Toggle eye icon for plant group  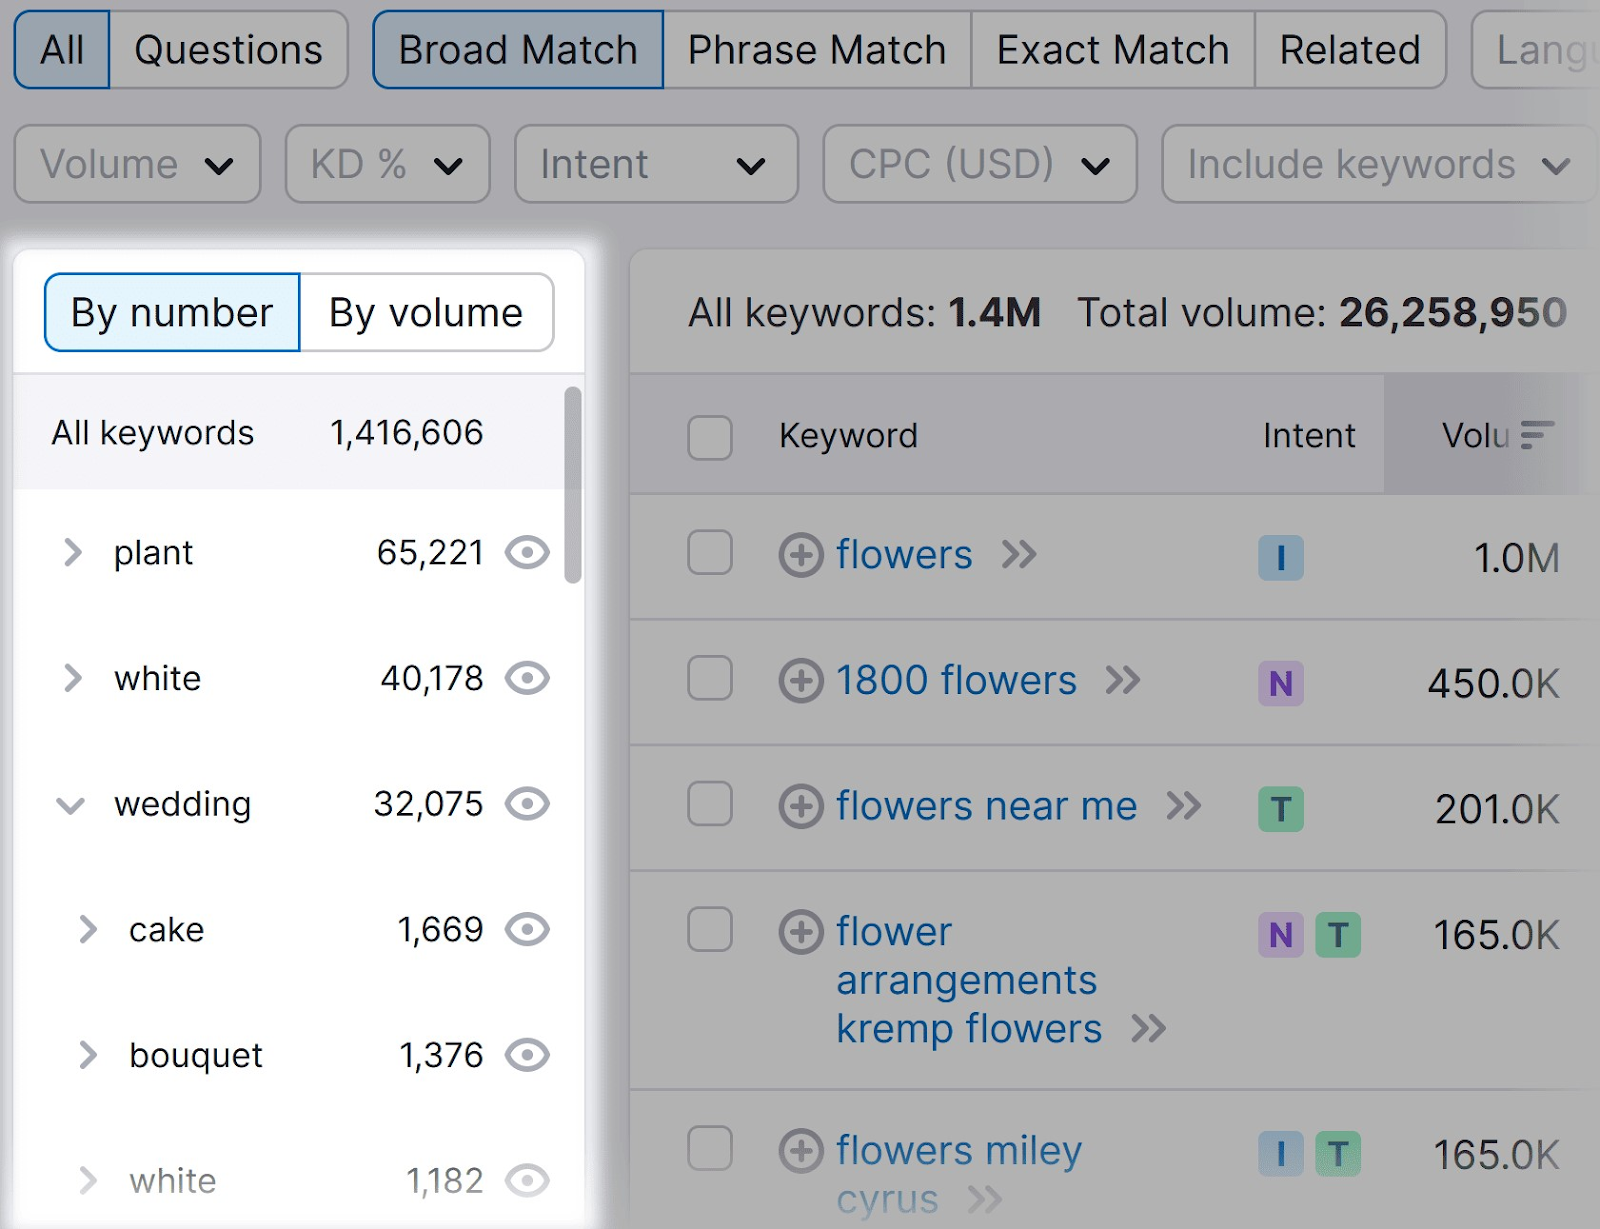coord(527,552)
